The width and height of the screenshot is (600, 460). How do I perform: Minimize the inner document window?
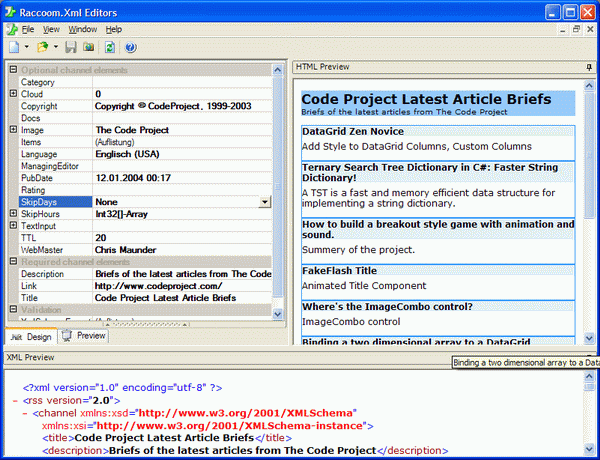[562, 29]
